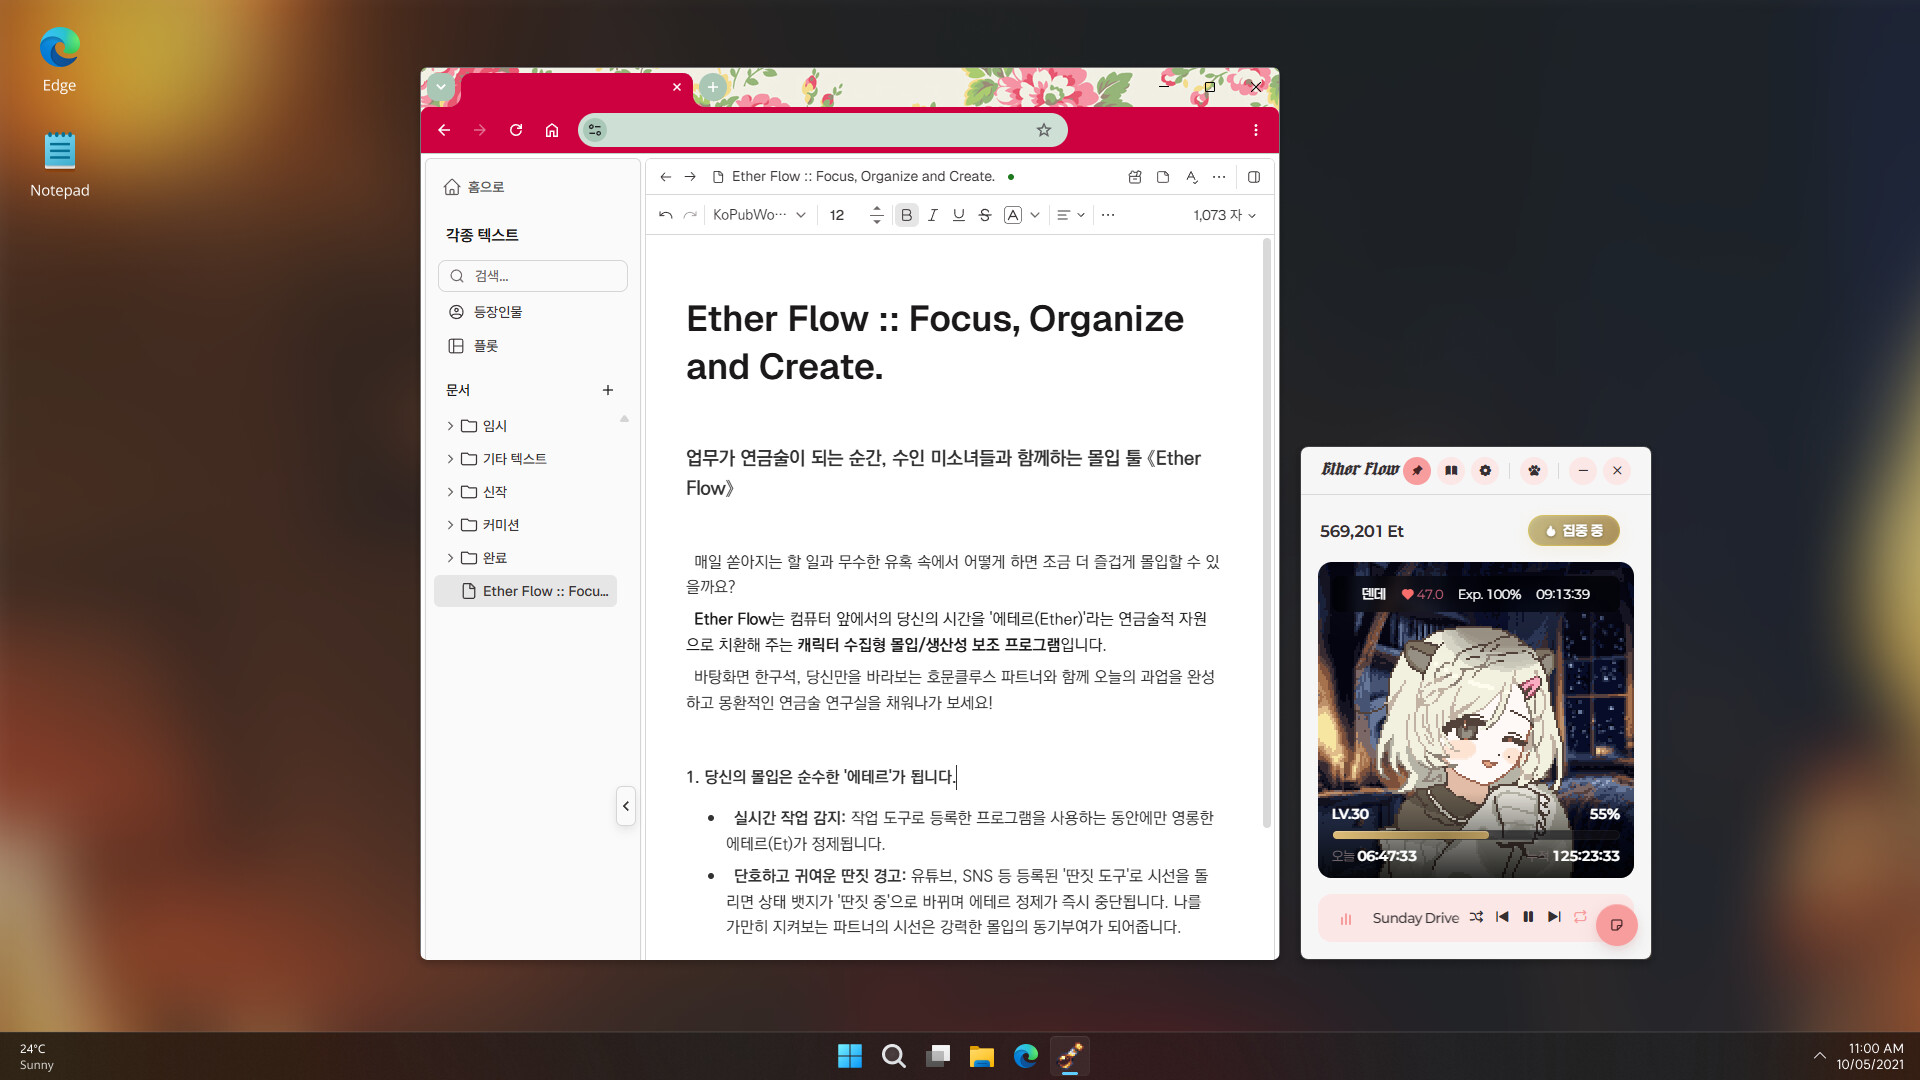Click the 검색 search field in sidebar
Viewport: 1920px width, 1080px height.
click(x=533, y=276)
